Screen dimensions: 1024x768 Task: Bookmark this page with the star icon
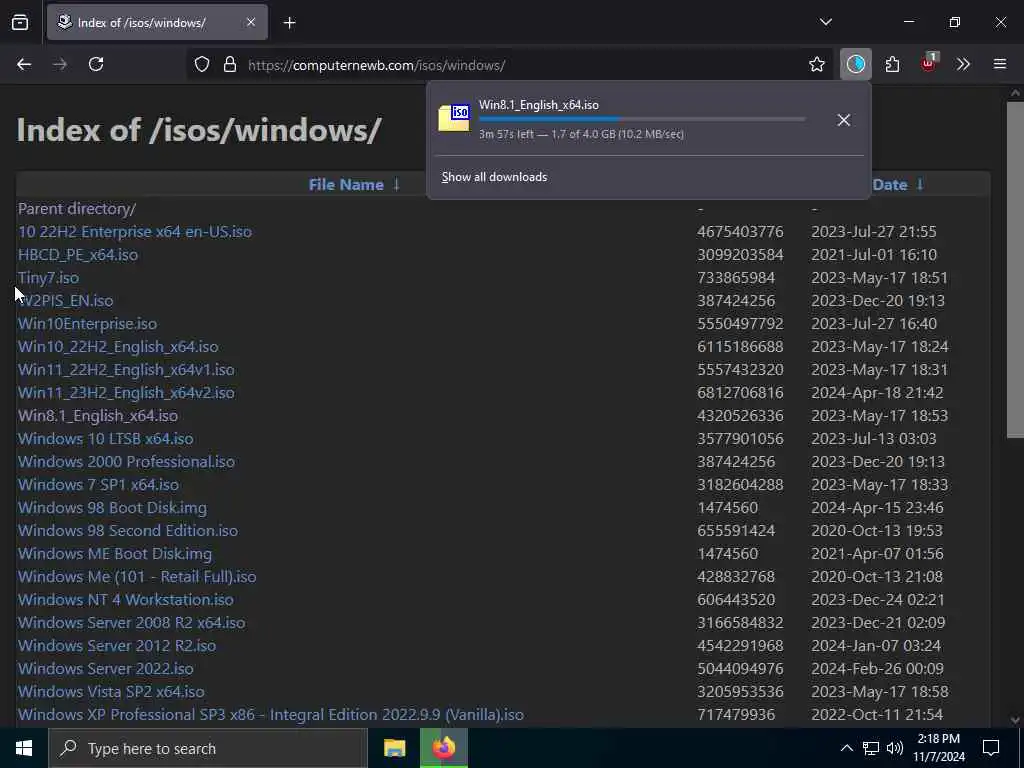pos(816,65)
